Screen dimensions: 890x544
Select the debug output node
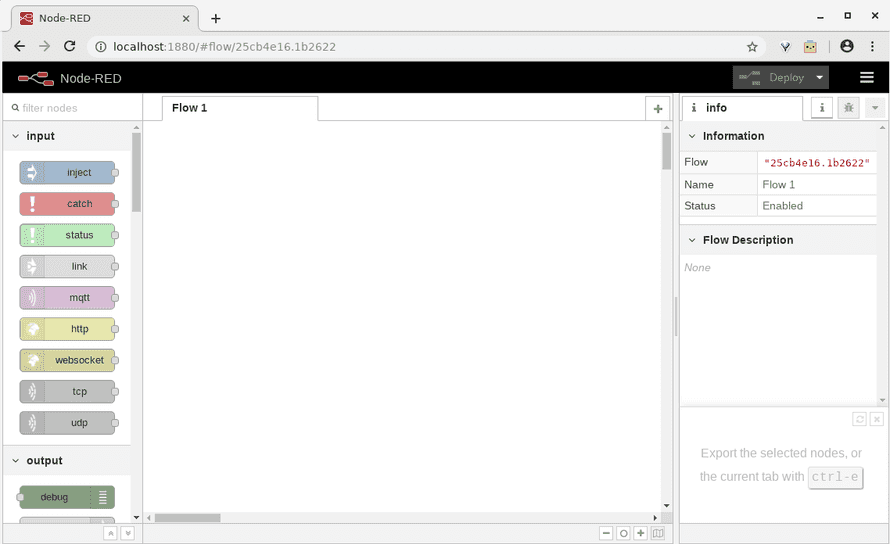pos(66,497)
